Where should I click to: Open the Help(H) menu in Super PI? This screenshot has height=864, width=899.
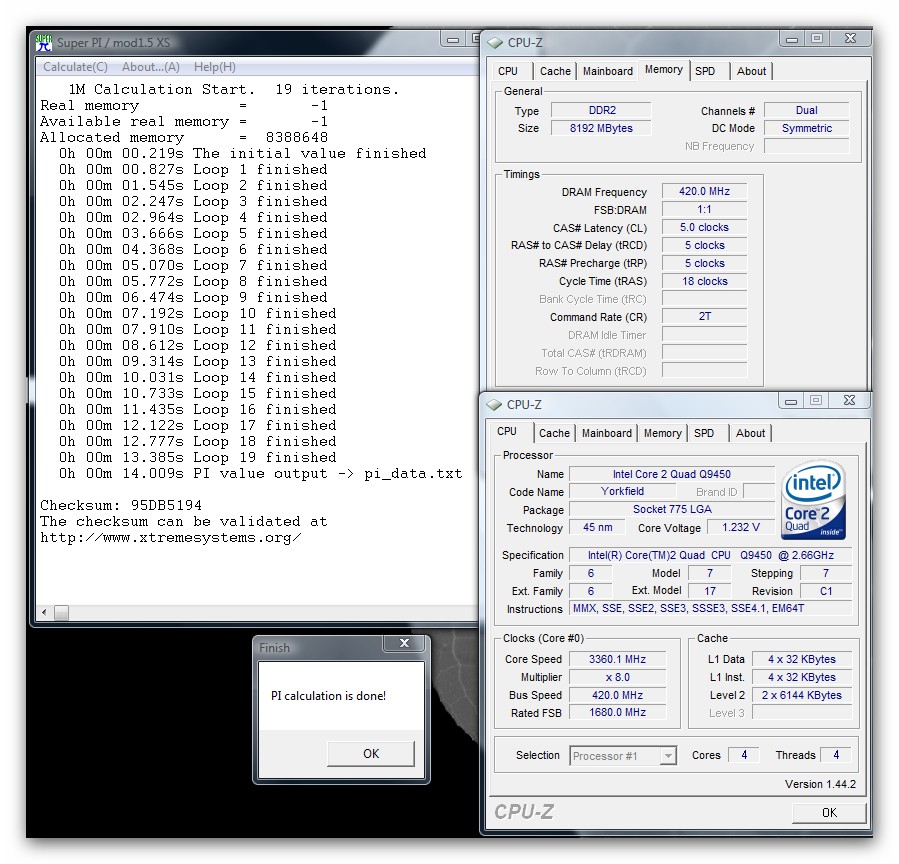pos(214,67)
